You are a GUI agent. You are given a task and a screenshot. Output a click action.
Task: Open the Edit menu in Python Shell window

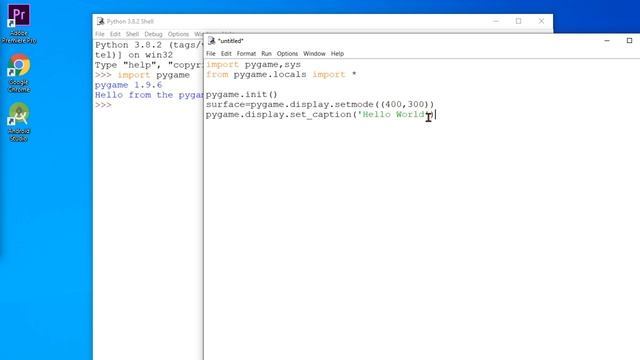point(115,34)
